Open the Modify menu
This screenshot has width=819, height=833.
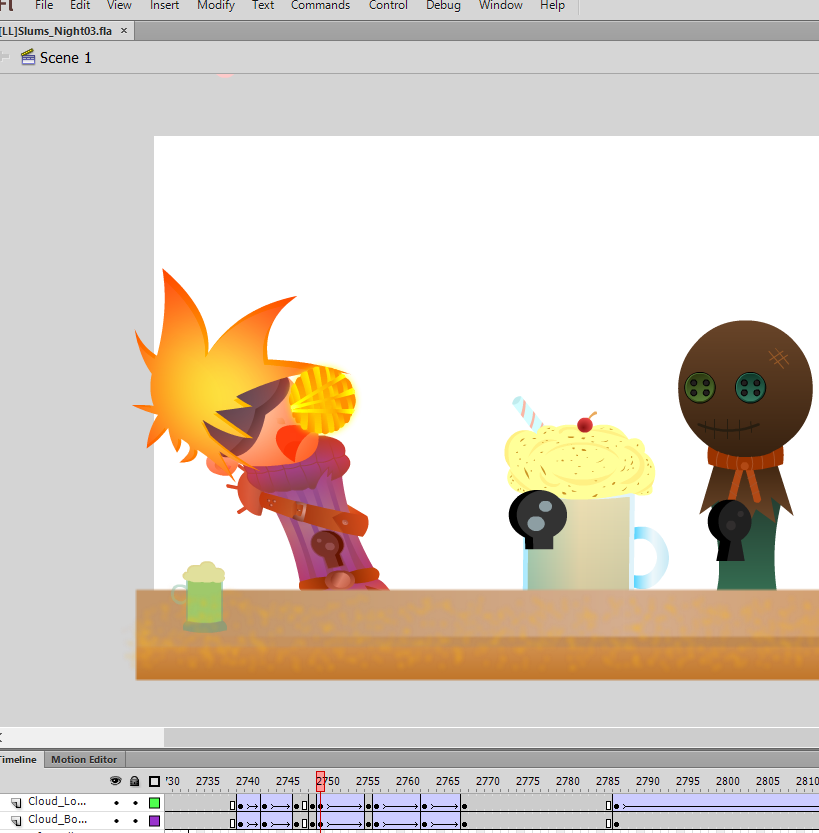[216, 6]
